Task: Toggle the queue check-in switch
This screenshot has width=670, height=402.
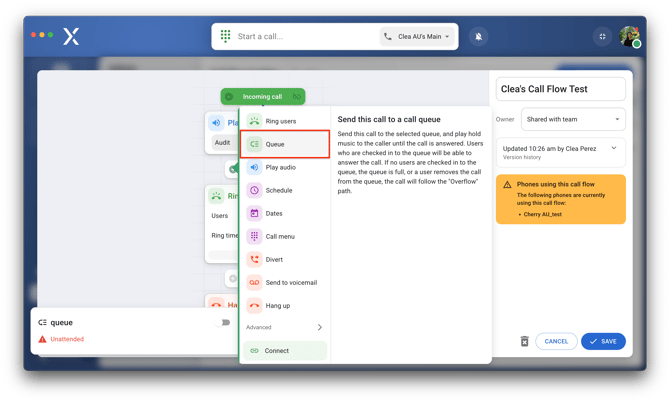Action: coord(224,323)
